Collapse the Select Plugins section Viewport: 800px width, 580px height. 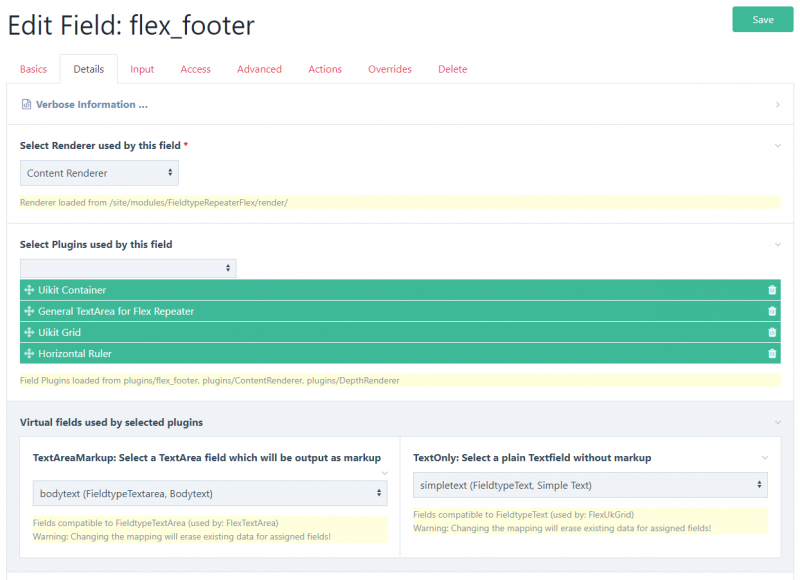[778, 244]
